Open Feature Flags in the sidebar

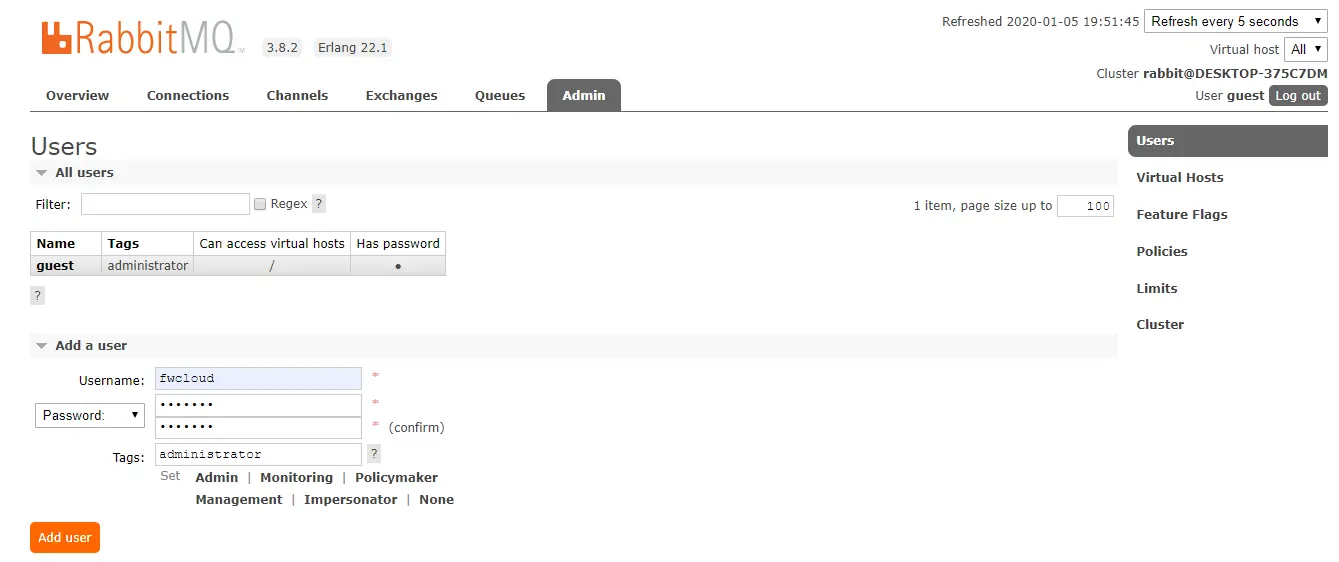click(1181, 215)
